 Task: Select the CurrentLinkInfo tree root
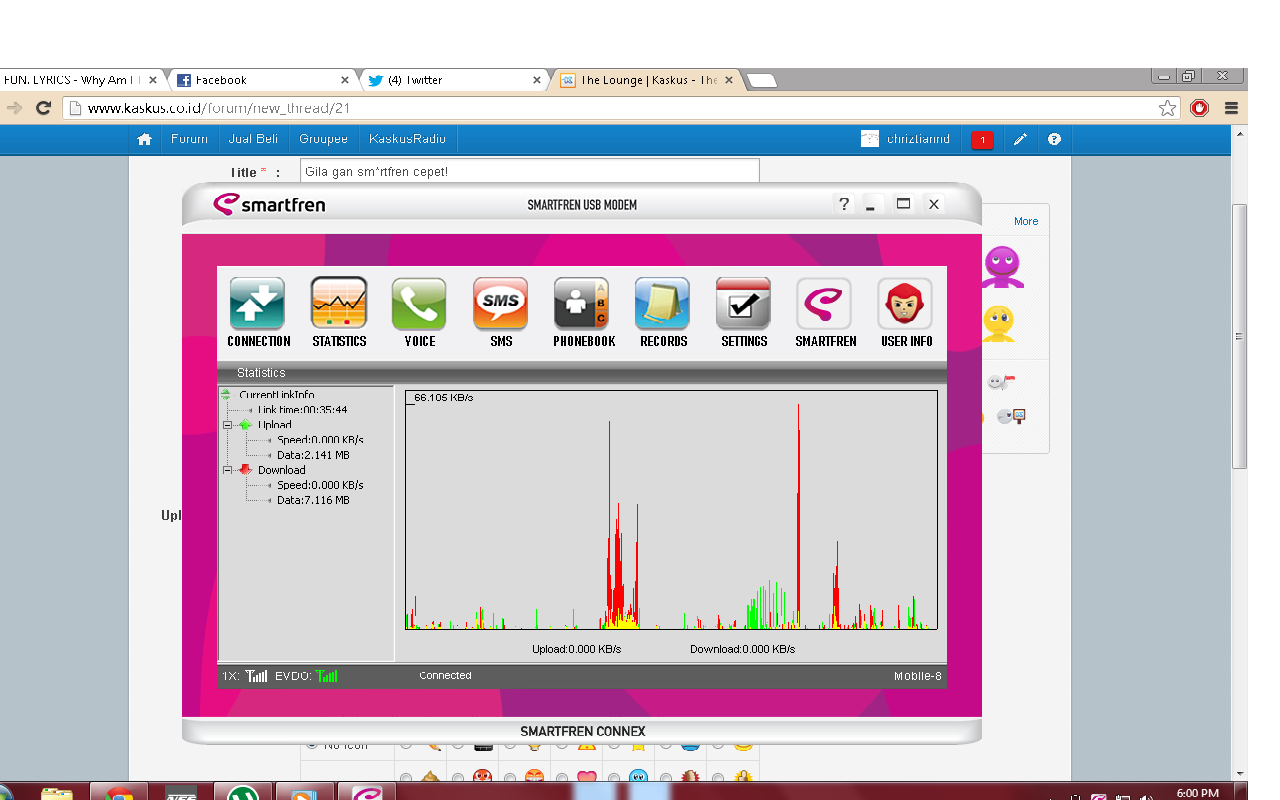tap(276, 395)
